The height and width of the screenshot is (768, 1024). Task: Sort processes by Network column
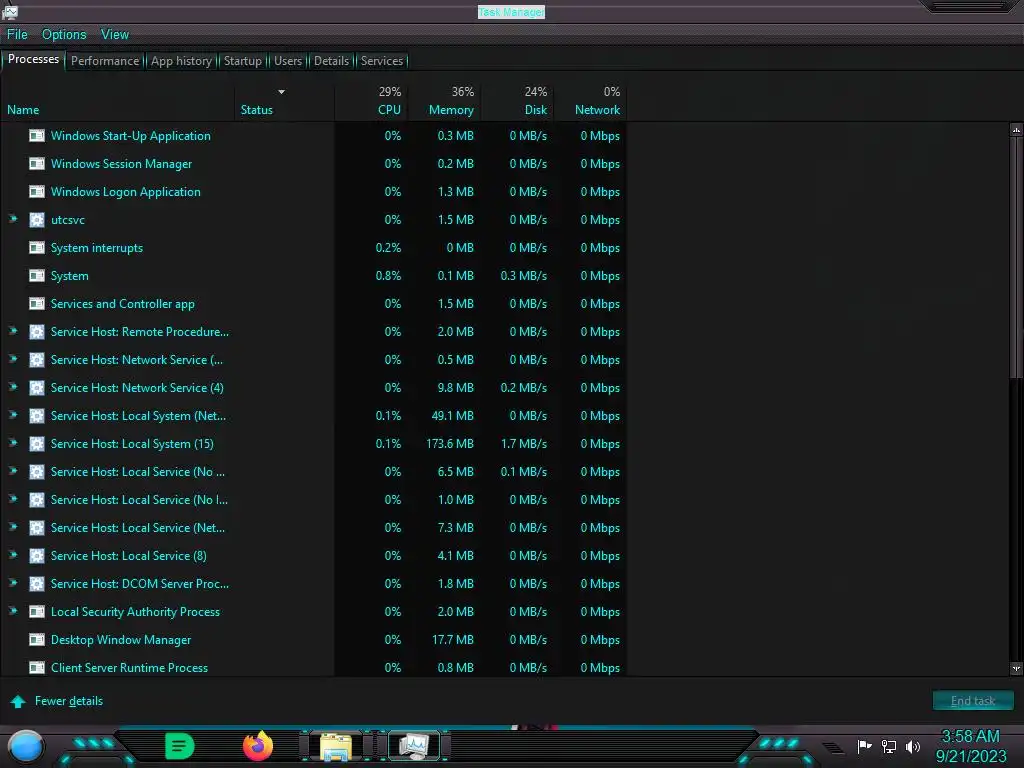click(590, 101)
